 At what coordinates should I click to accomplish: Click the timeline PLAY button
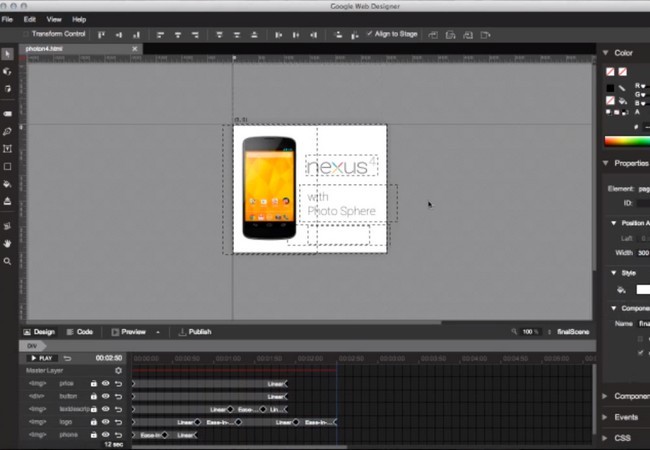pos(41,358)
